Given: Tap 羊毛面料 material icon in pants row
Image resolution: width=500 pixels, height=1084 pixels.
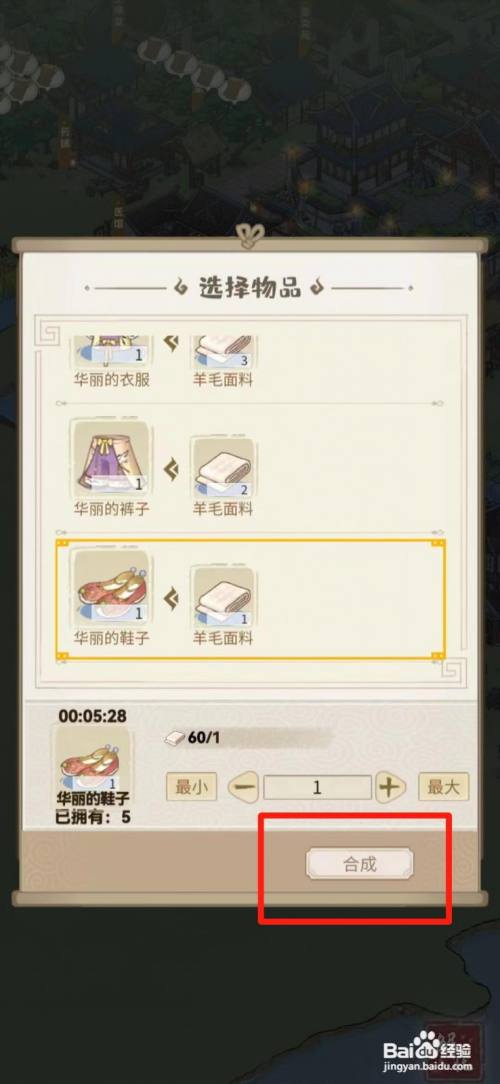Looking at the screenshot, I should click(x=222, y=468).
